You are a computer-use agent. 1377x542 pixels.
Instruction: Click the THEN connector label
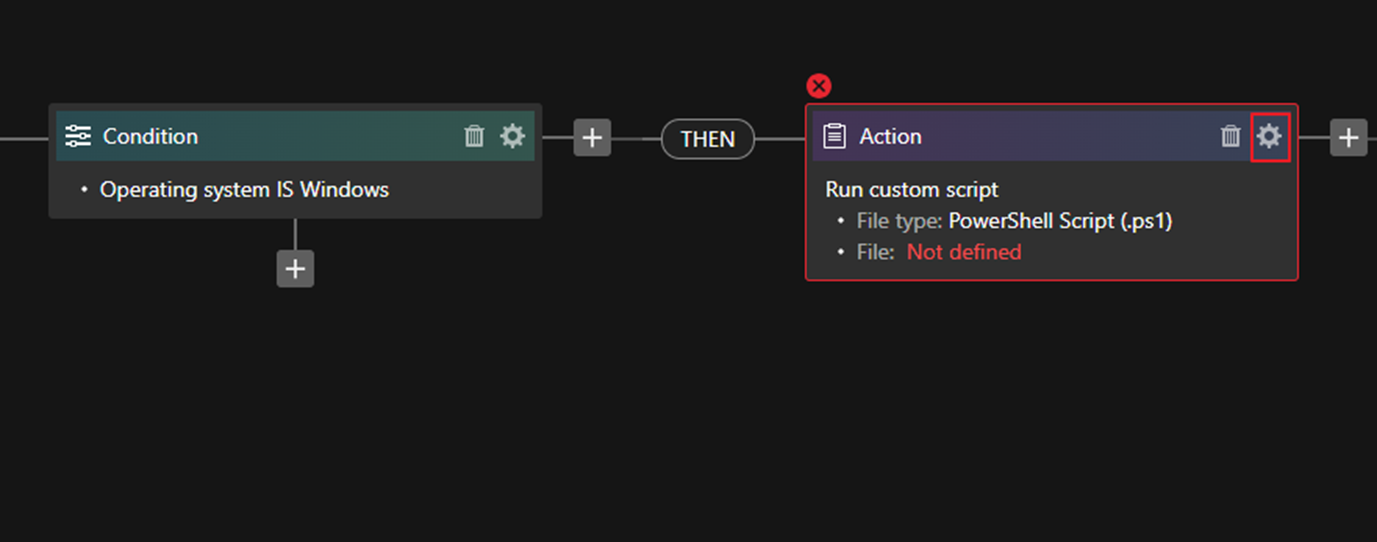[x=707, y=139]
